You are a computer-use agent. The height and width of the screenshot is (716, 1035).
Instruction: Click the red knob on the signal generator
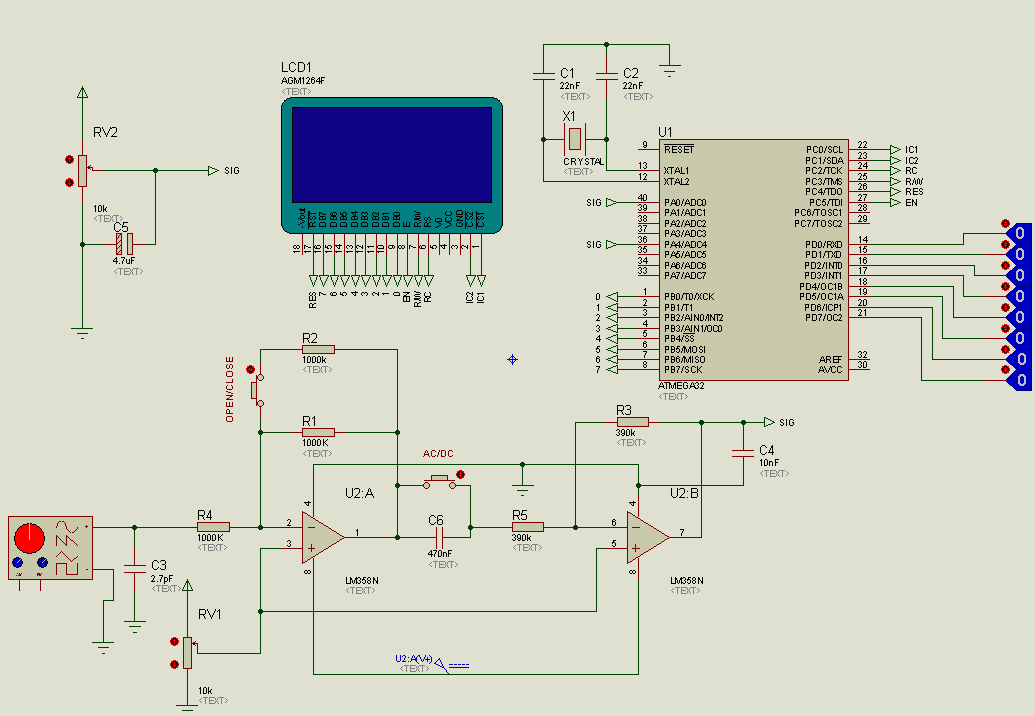(x=30, y=539)
